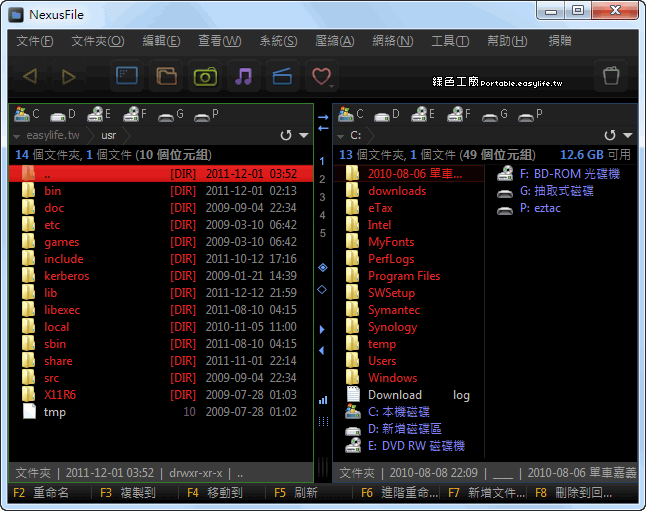This screenshot has height=511, width=646.
Task: Select drive D in right panel
Action: click(x=386, y=114)
